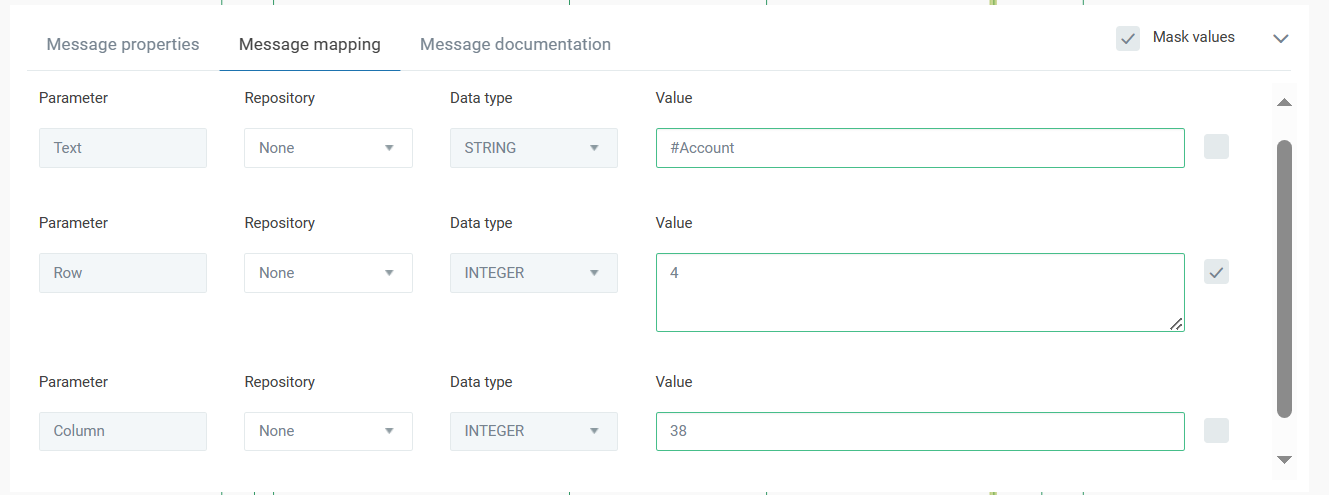This screenshot has height=495, width=1329.
Task: Expand the Row INTEGER data type dropdown
Action: (x=533, y=273)
